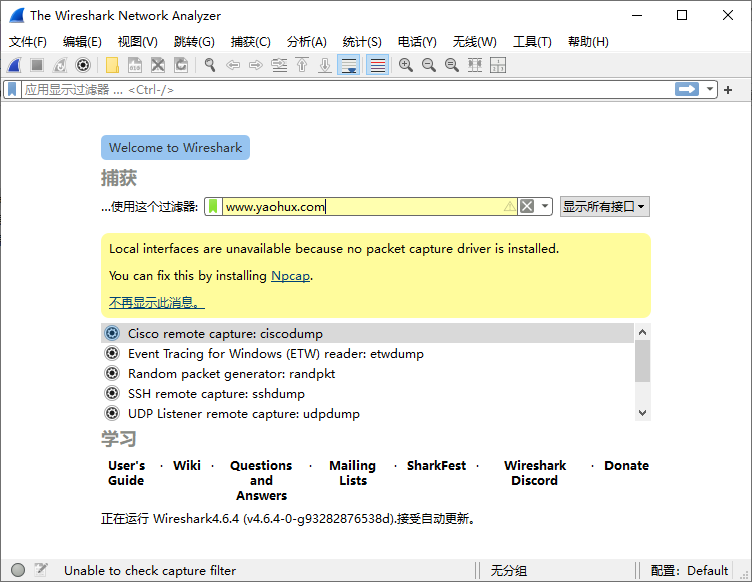This screenshot has height=582, width=752.
Task: Reload the capture file icon
Action: tap(181, 65)
